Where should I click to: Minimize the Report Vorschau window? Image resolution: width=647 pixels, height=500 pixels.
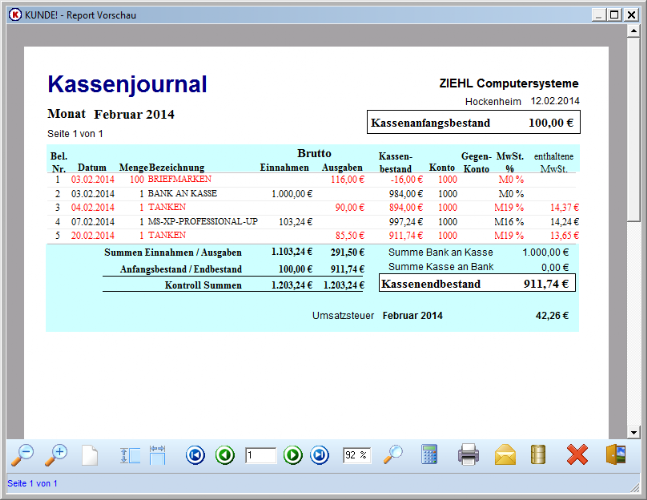(x=599, y=15)
